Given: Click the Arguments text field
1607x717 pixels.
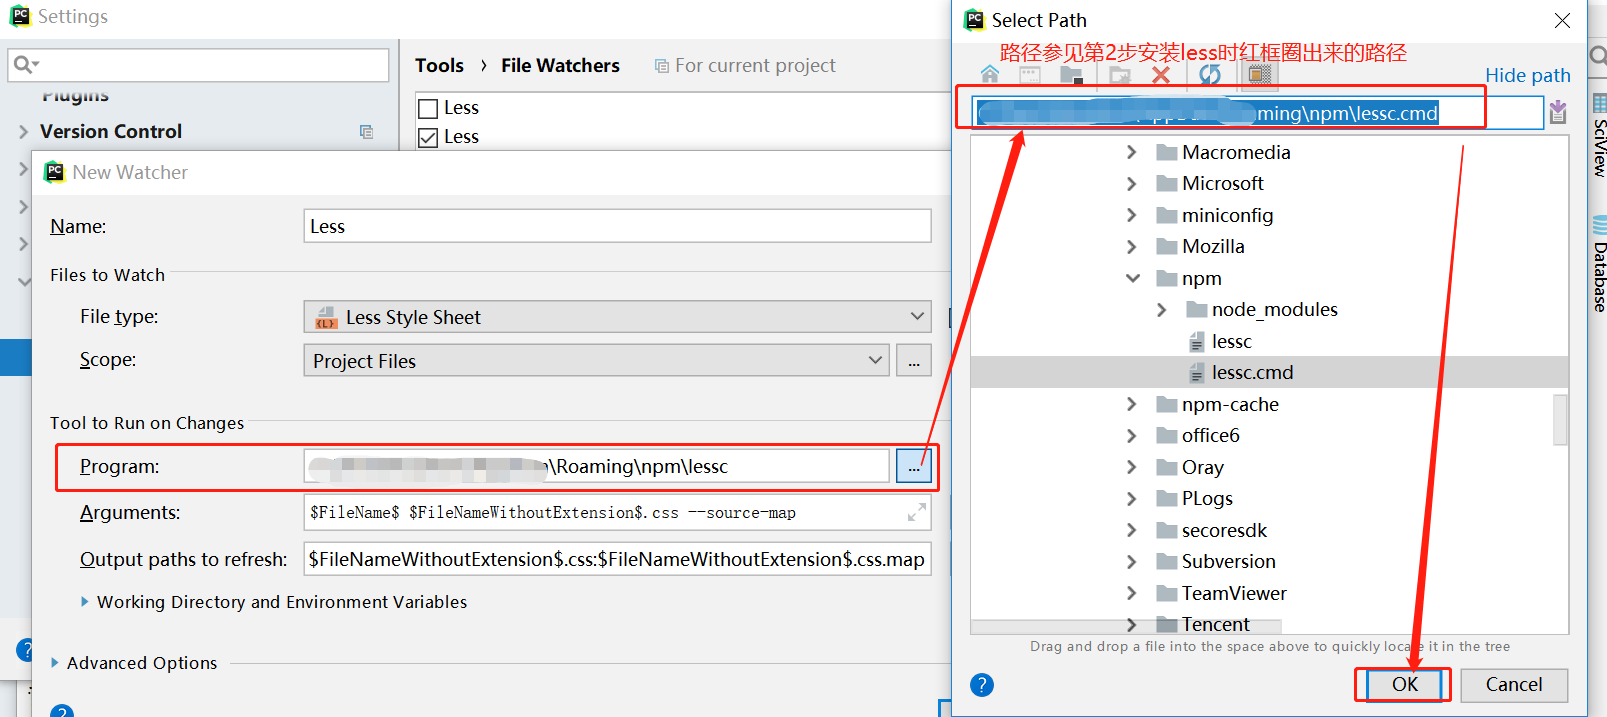Looking at the screenshot, I should click(x=617, y=513).
